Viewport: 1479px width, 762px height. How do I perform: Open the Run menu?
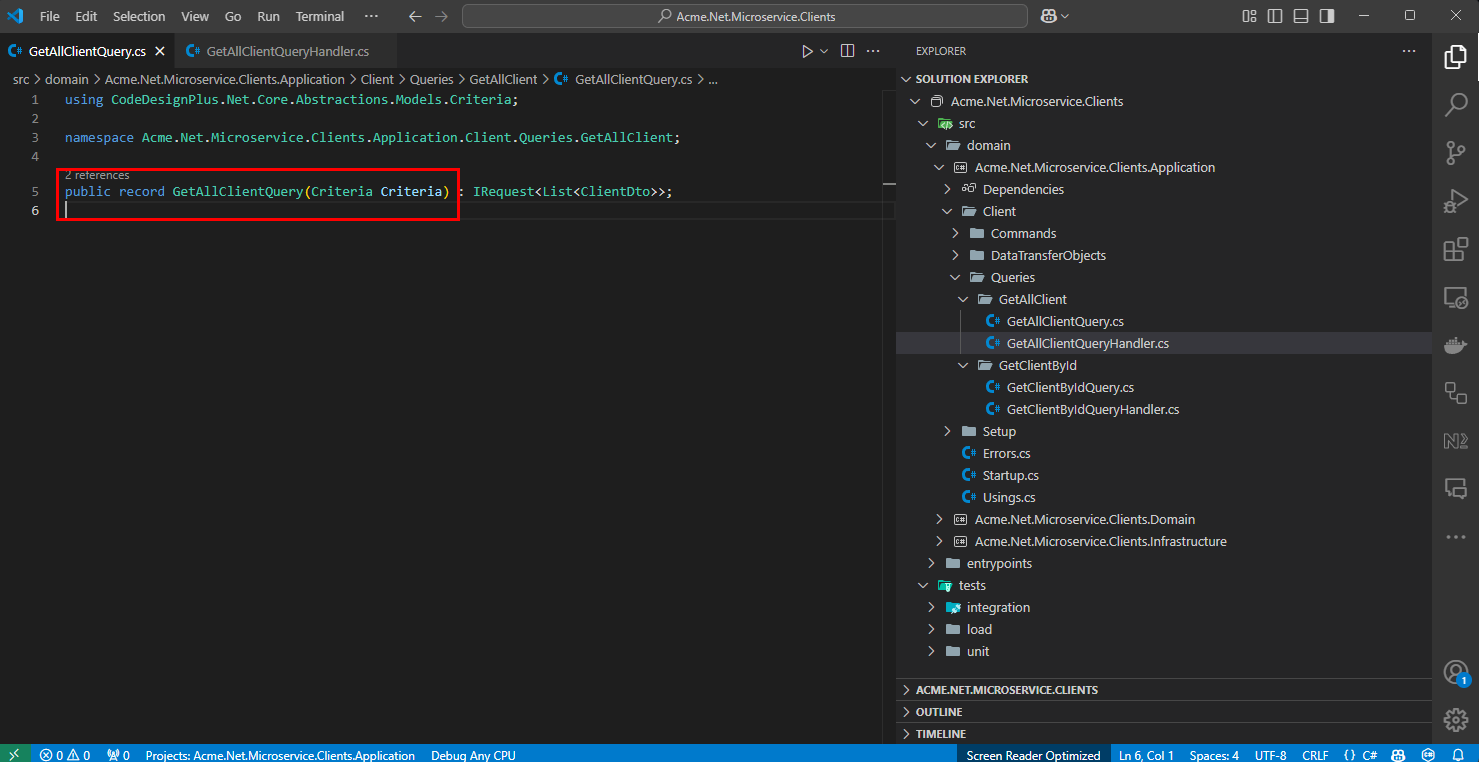[268, 16]
